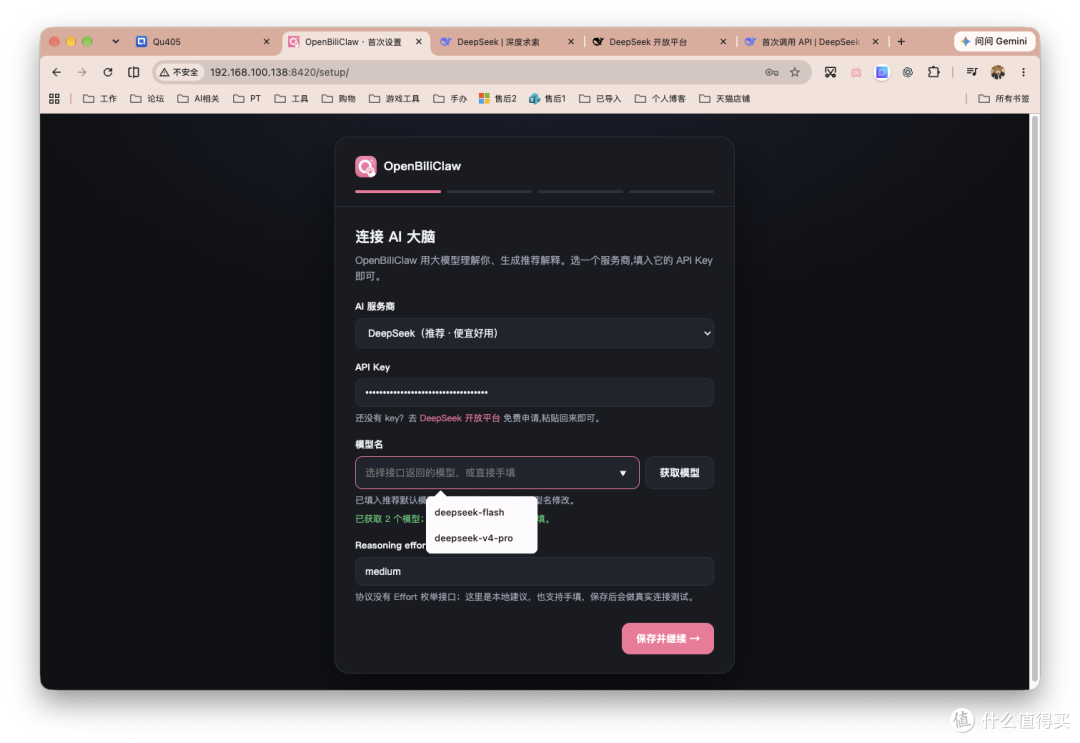
Task: Switch to the Qu405 tab
Action: point(203,42)
